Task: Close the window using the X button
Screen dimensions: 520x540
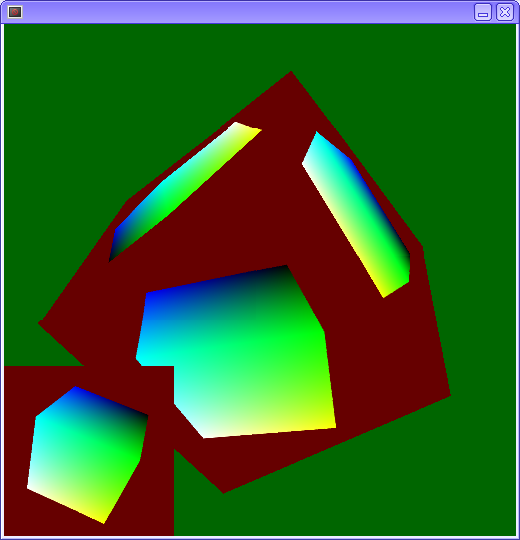Action: coord(505,12)
